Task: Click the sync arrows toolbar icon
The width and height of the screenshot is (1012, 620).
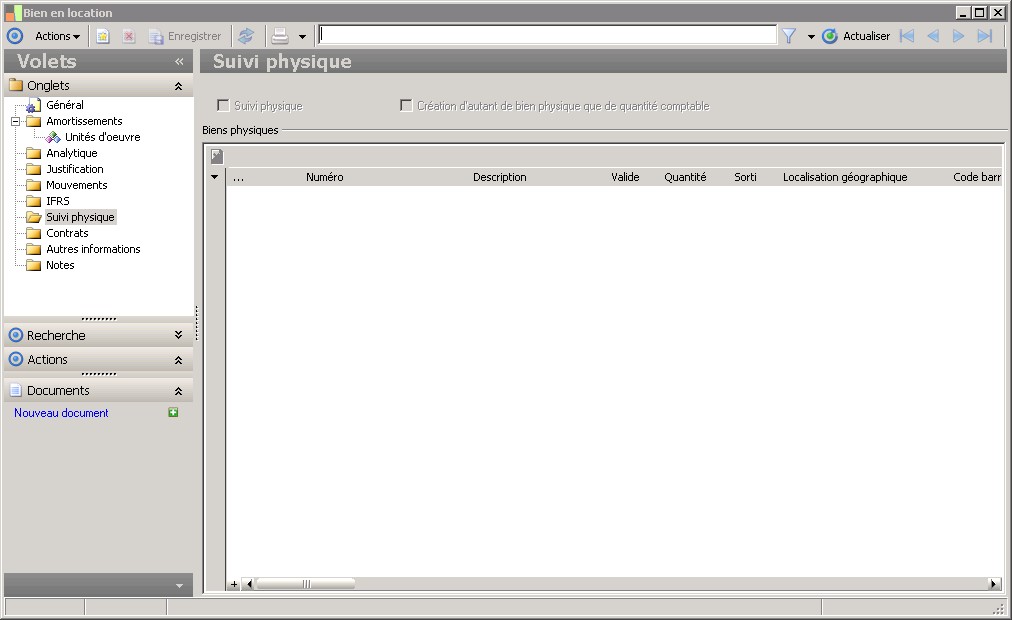Action: [x=246, y=36]
